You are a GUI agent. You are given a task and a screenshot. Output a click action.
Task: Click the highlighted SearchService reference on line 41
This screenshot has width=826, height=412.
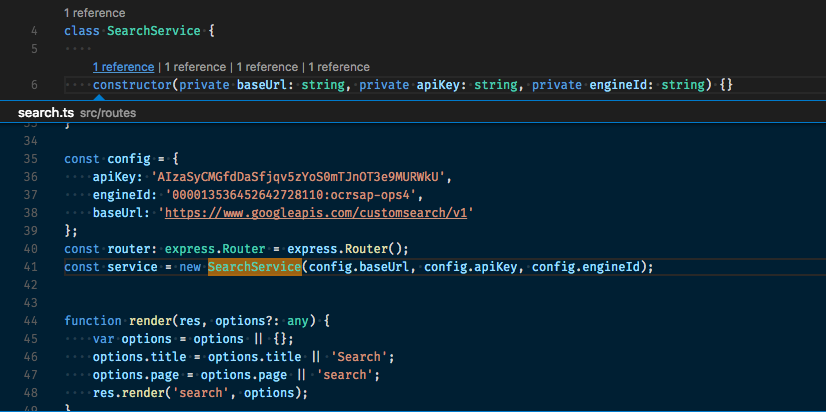point(254,267)
